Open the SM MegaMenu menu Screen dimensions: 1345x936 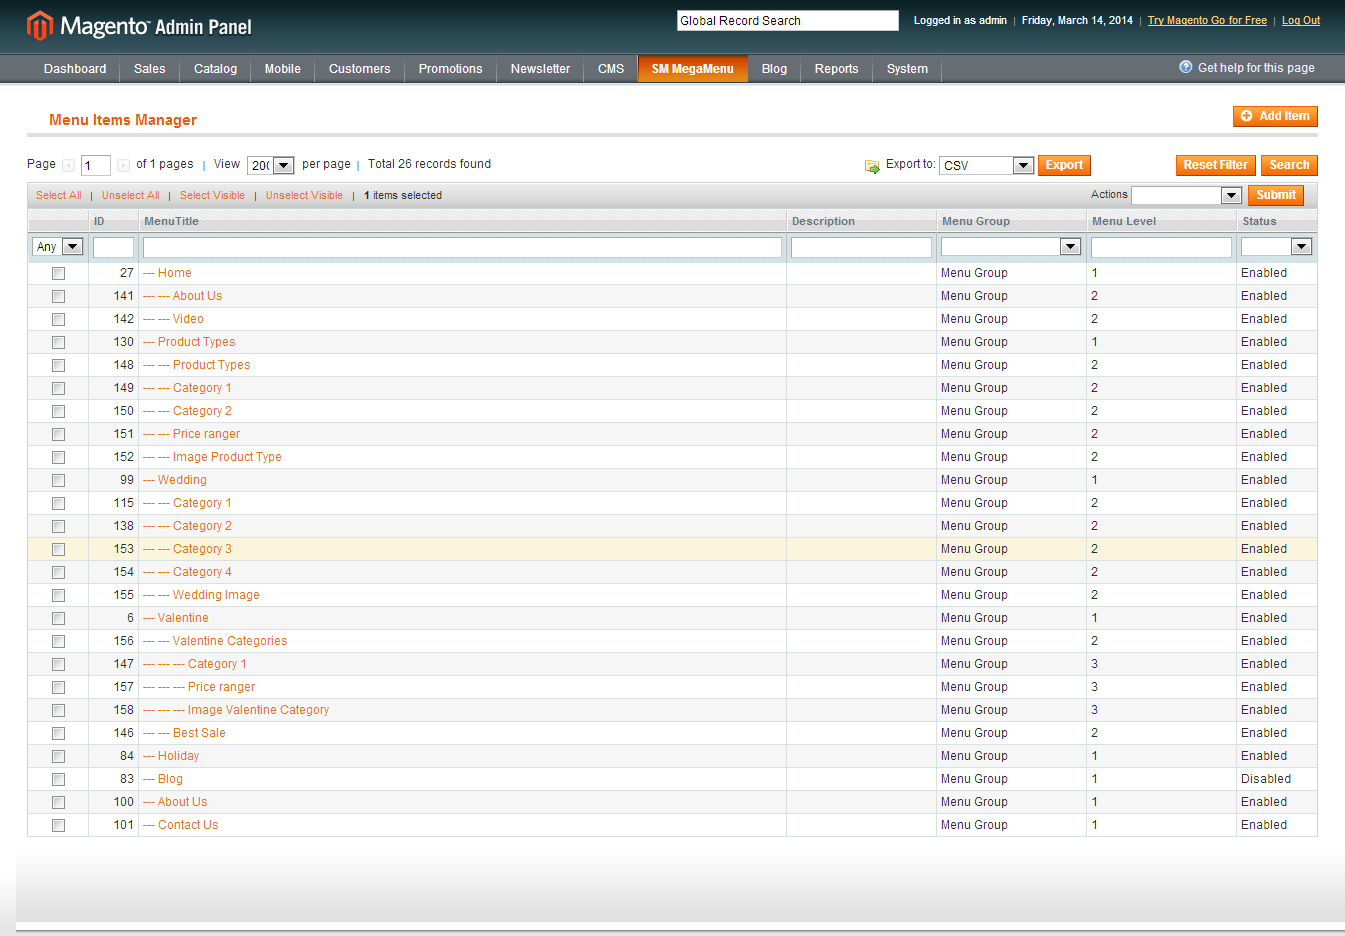693,69
